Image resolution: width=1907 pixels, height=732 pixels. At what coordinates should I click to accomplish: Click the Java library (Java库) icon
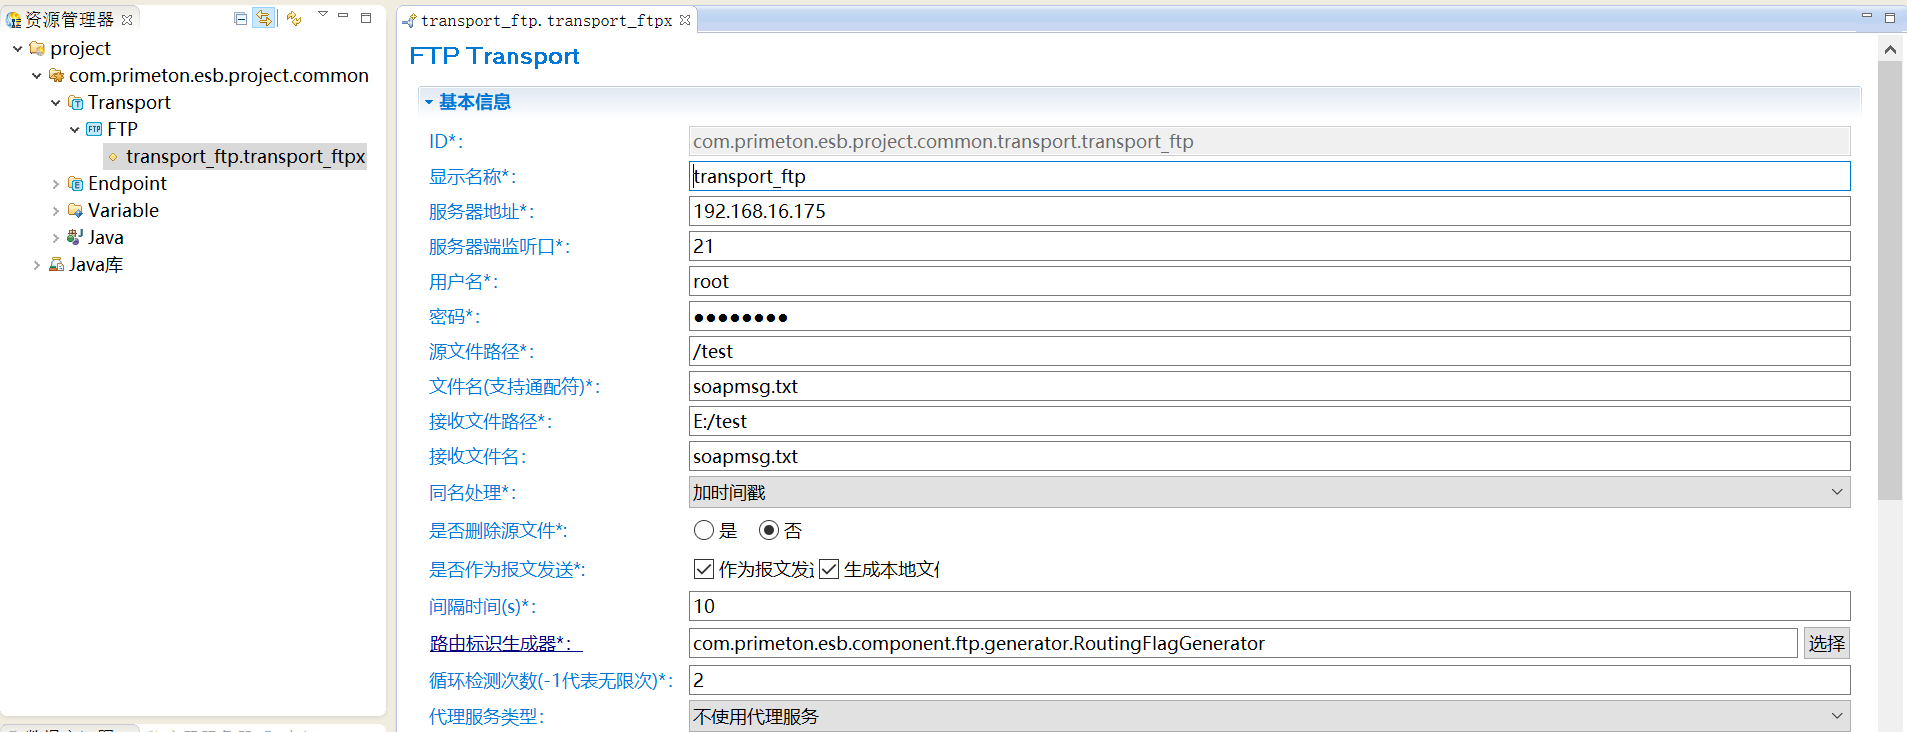click(56, 264)
